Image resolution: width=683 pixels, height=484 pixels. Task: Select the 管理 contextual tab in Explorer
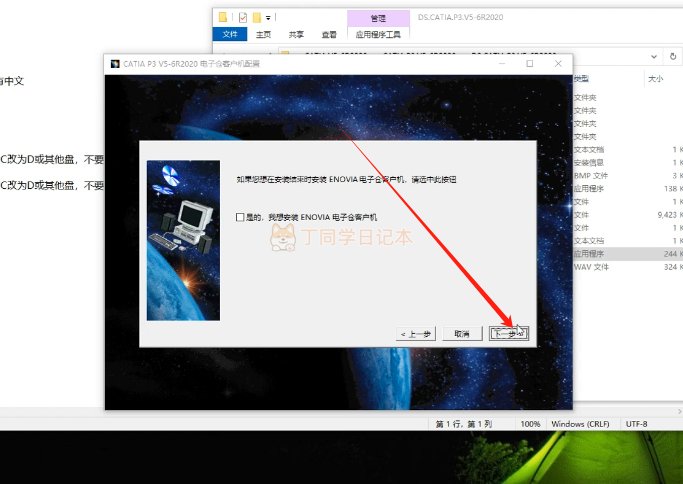tap(378, 18)
